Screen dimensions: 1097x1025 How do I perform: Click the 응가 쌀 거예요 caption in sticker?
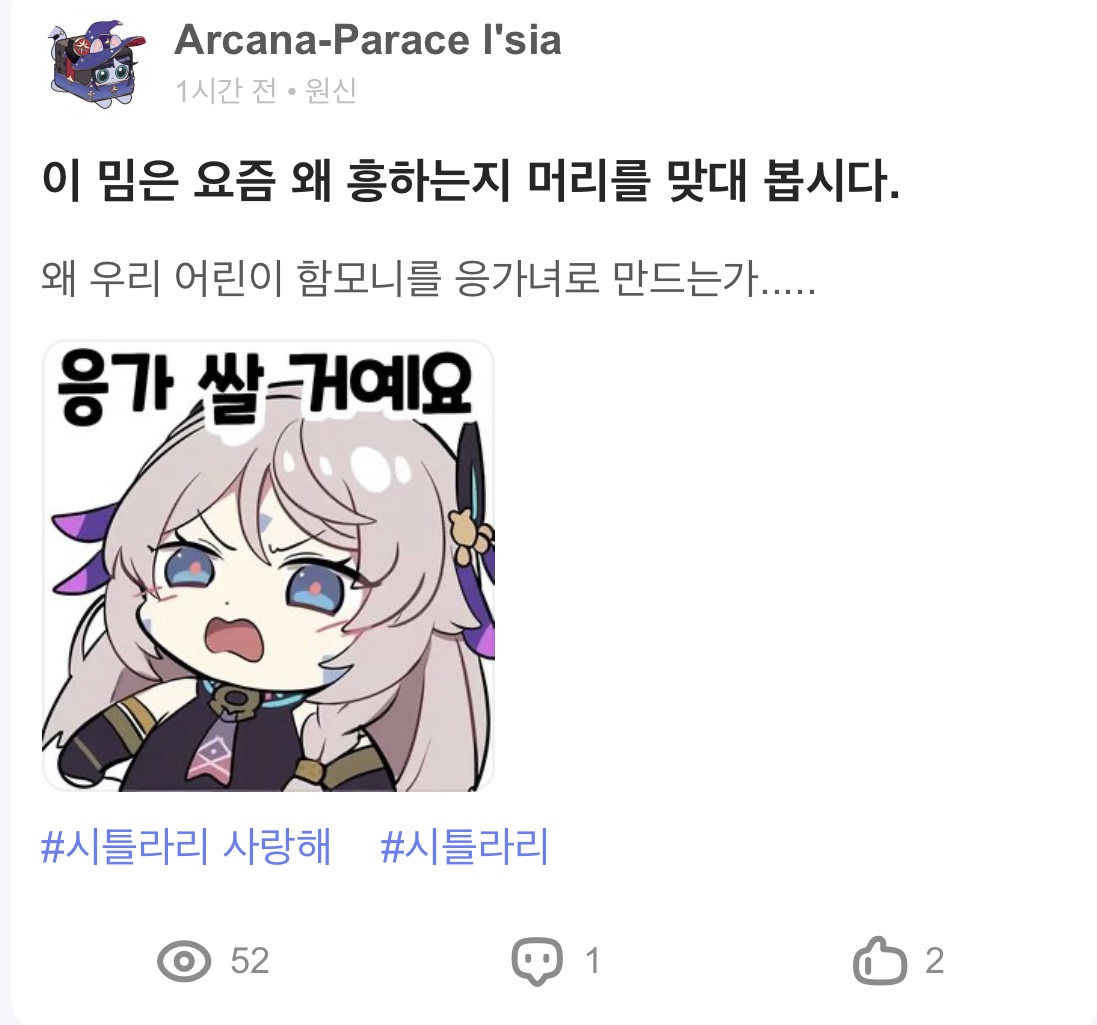(x=264, y=386)
